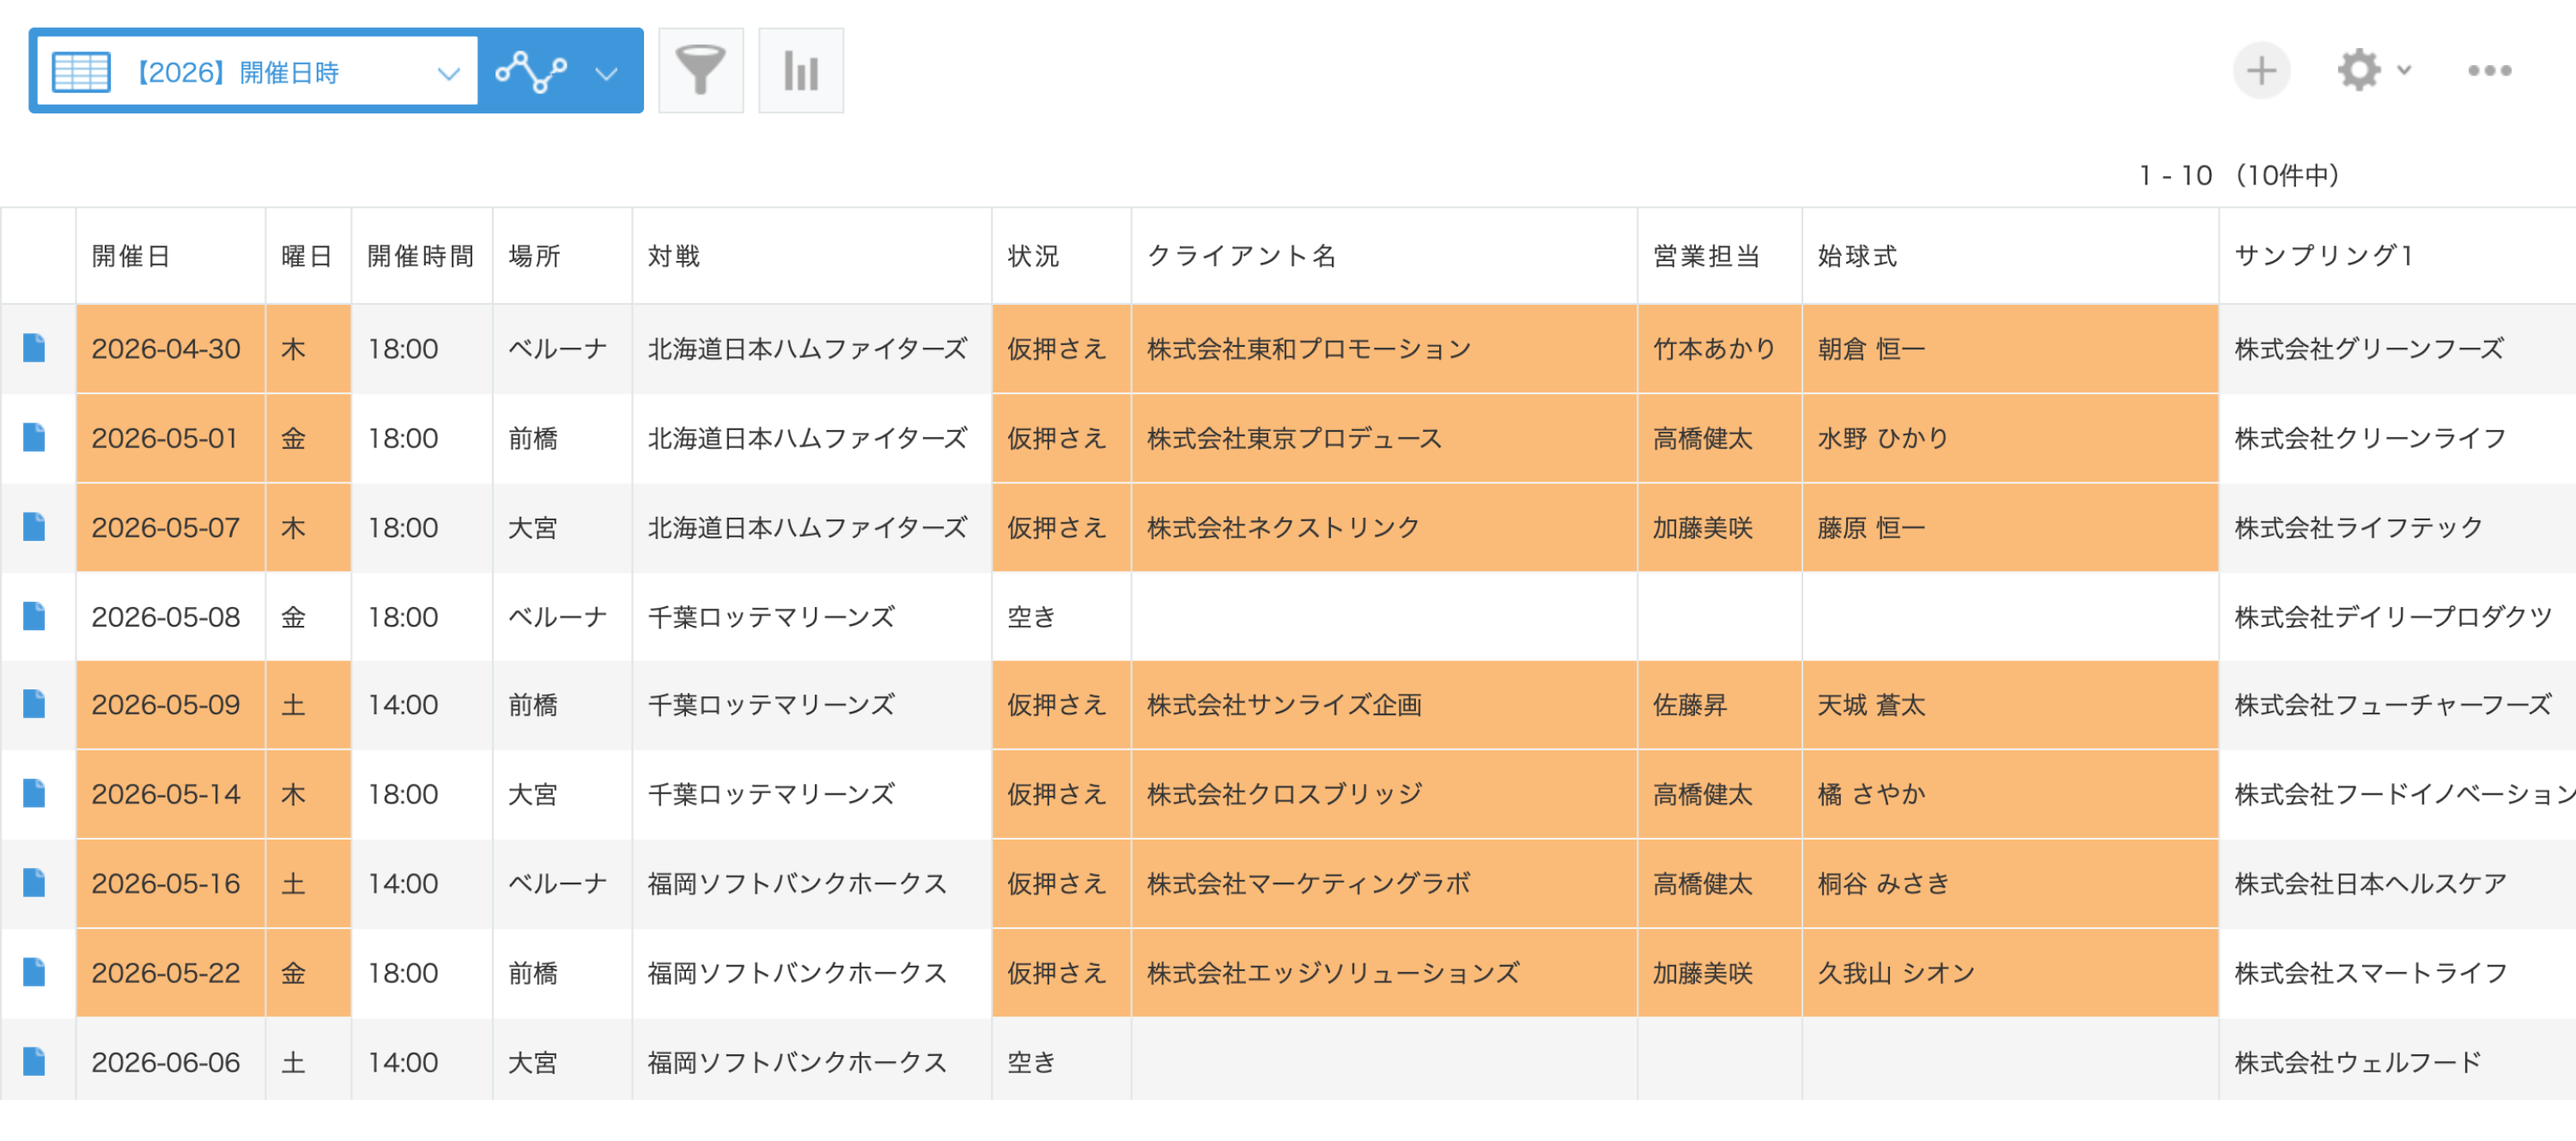Click the ellipsis options icon
2576x1141 pixels.
coord(2489,70)
